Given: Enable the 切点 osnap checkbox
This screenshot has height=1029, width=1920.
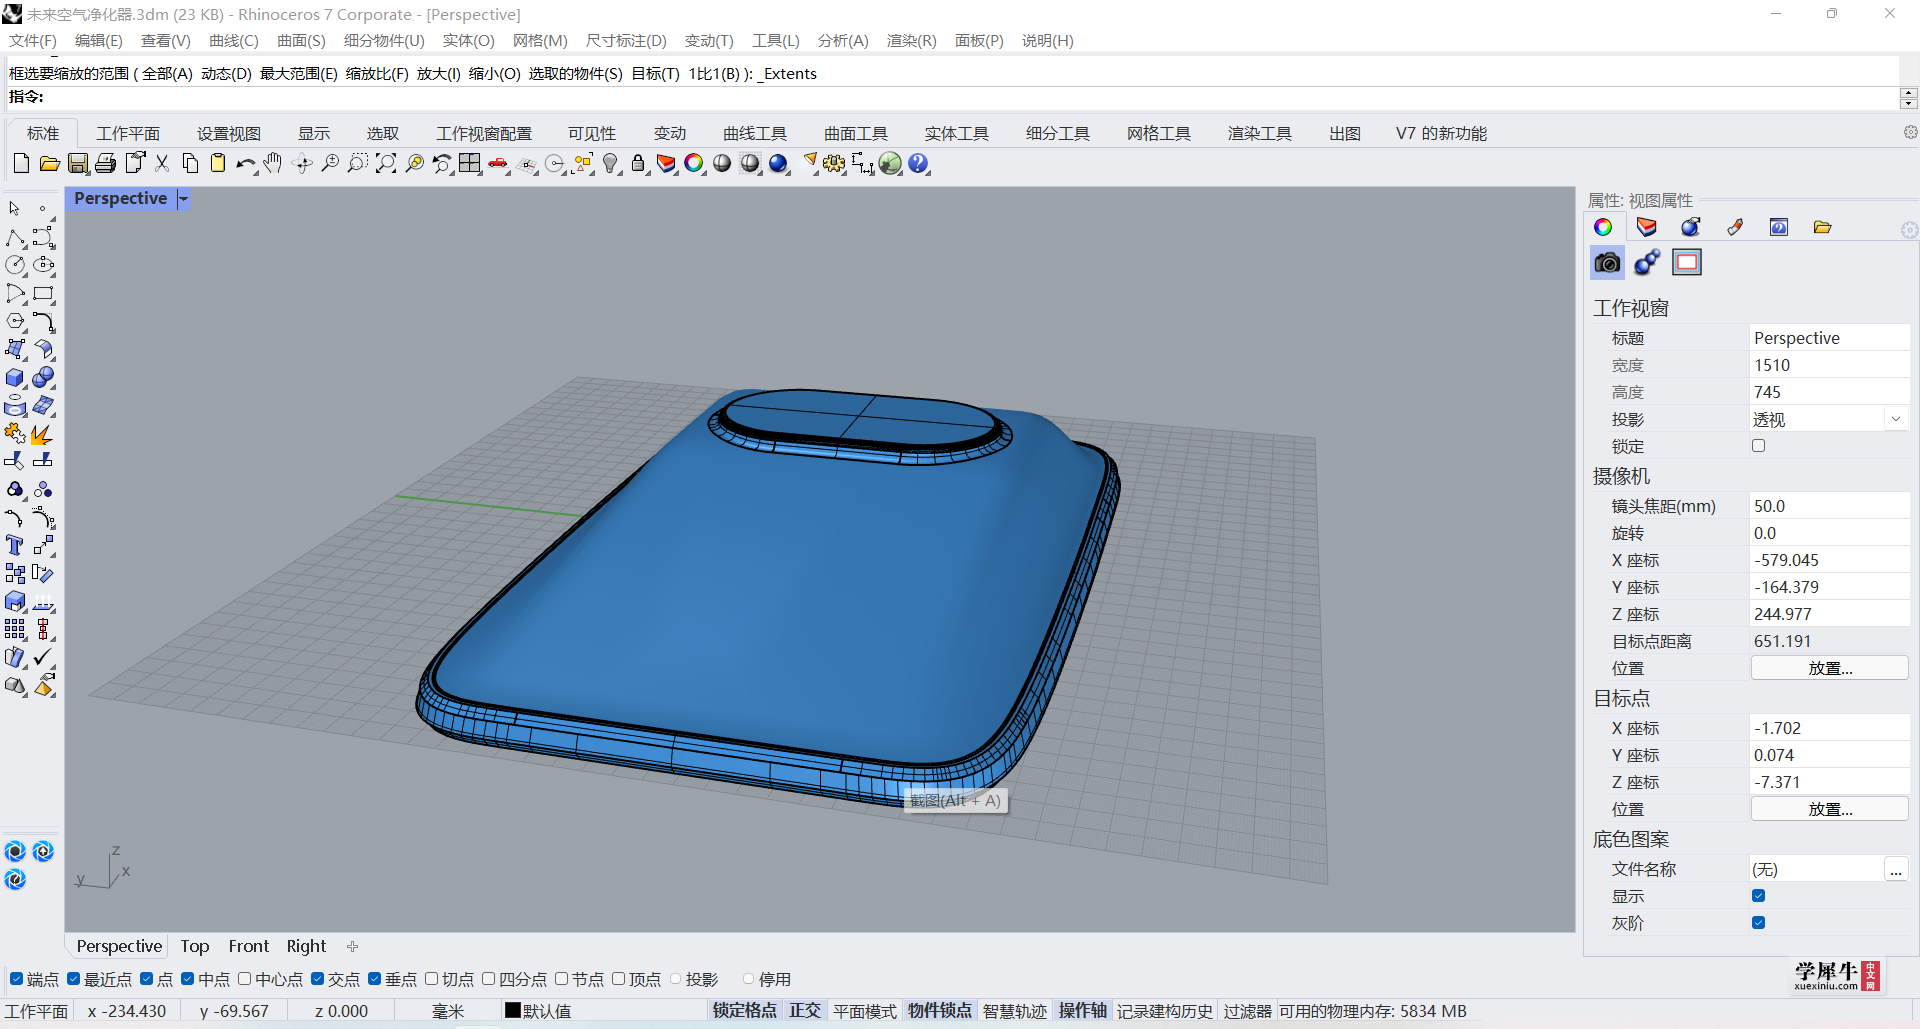Looking at the screenshot, I should pyautogui.click(x=431, y=979).
